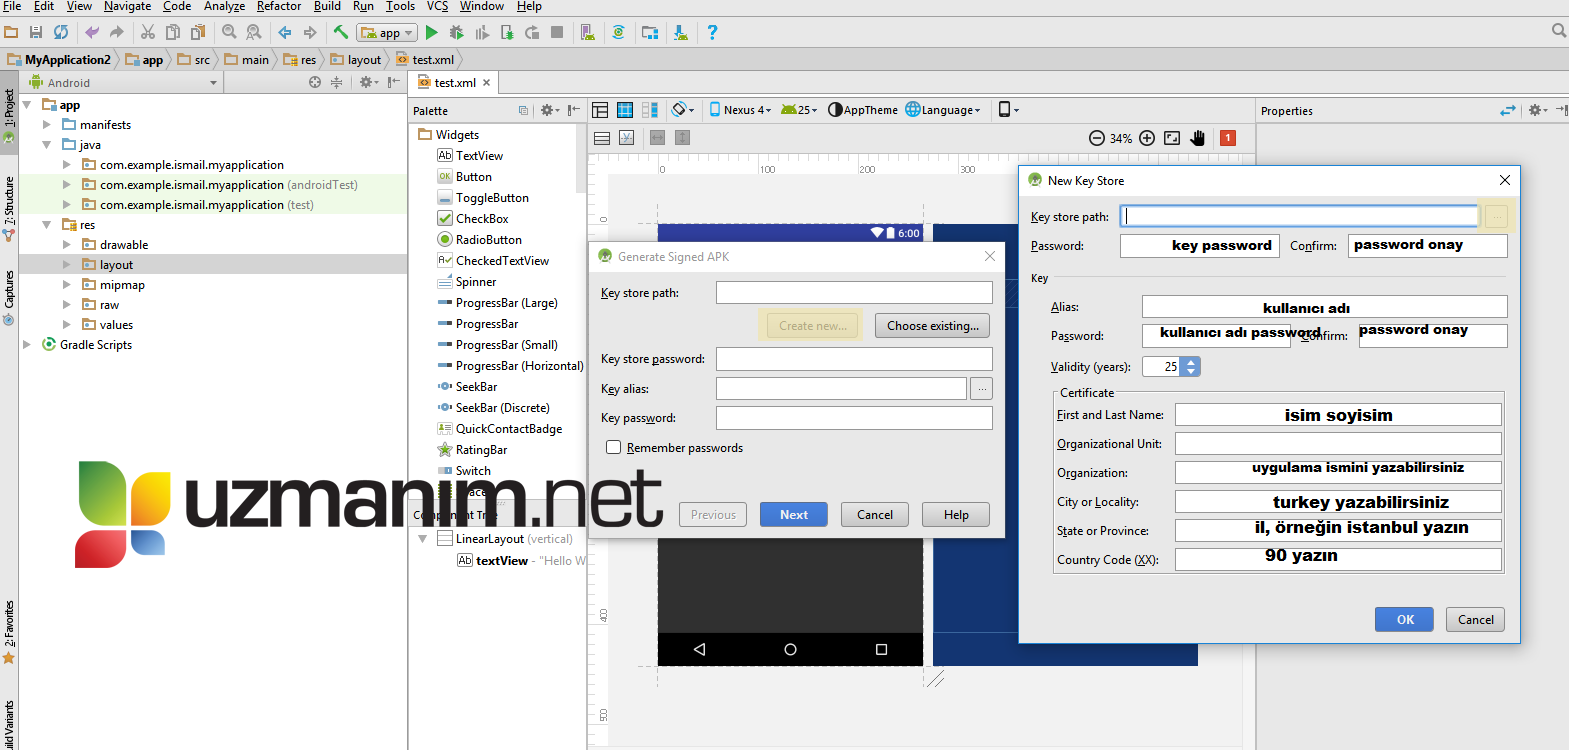Run the app with green play icon
The image size is (1569, 750).
tap(432, 33)
